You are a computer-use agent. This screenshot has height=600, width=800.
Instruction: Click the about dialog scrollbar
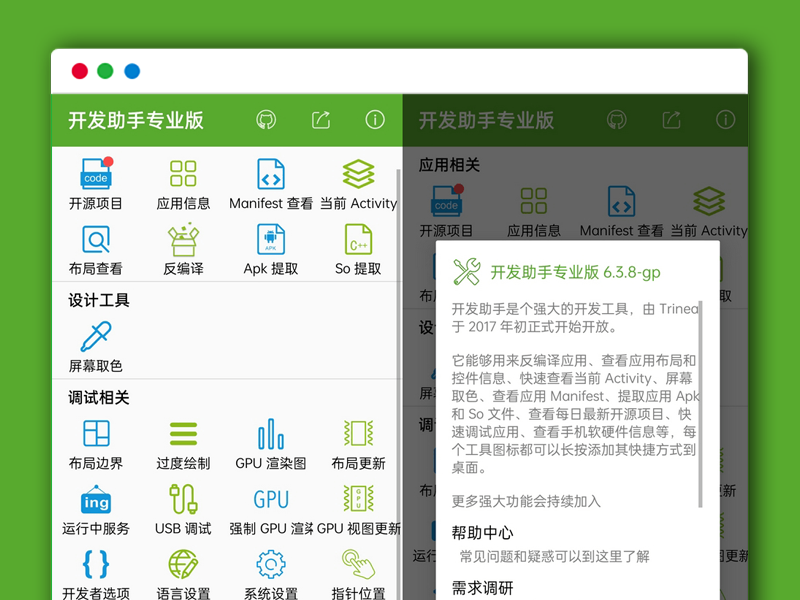(701, 404)
